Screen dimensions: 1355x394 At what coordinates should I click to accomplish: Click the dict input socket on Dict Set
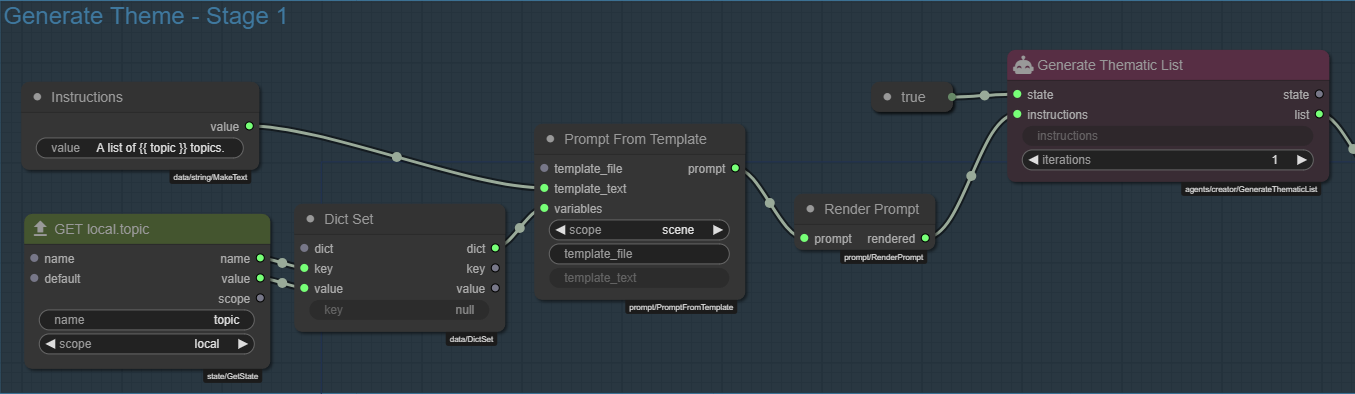304,248
